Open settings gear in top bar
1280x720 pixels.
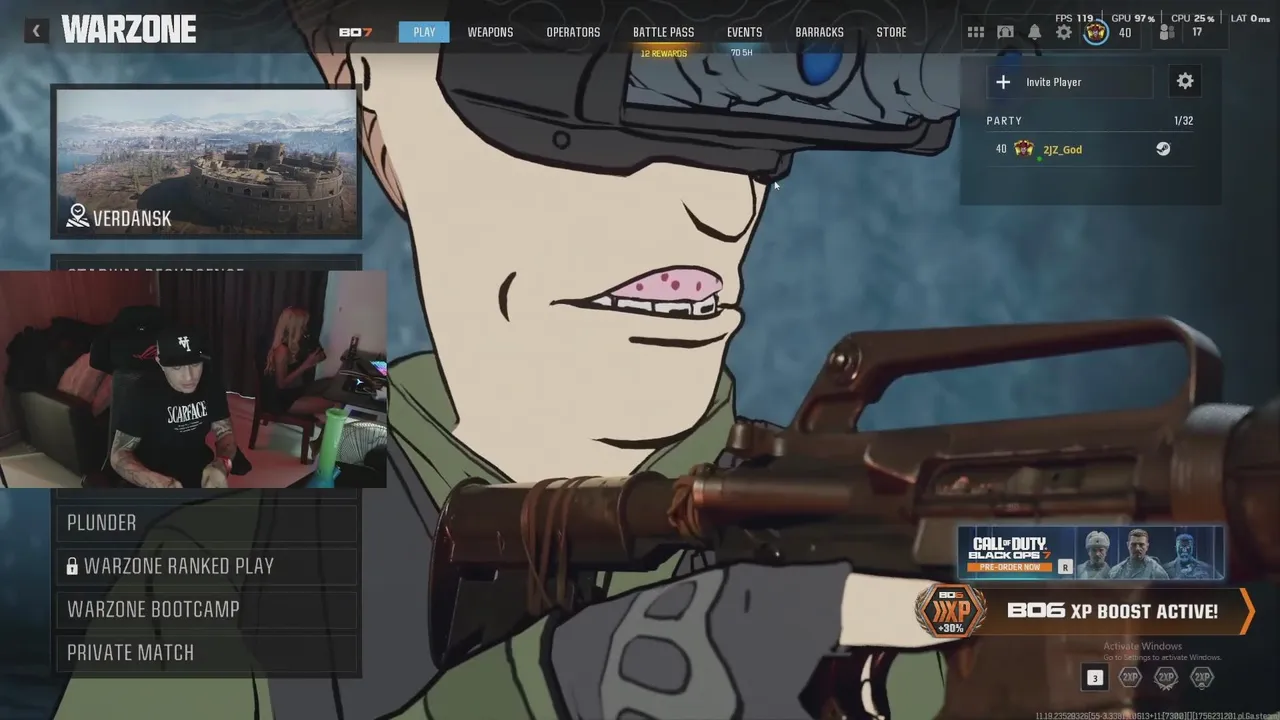tap(1064, 33)
